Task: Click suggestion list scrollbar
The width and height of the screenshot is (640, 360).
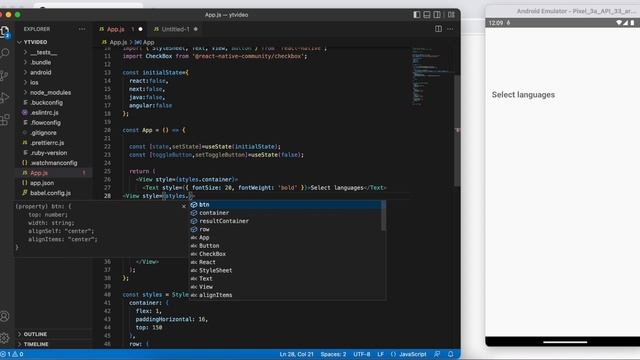Action: tap(384, 216)
